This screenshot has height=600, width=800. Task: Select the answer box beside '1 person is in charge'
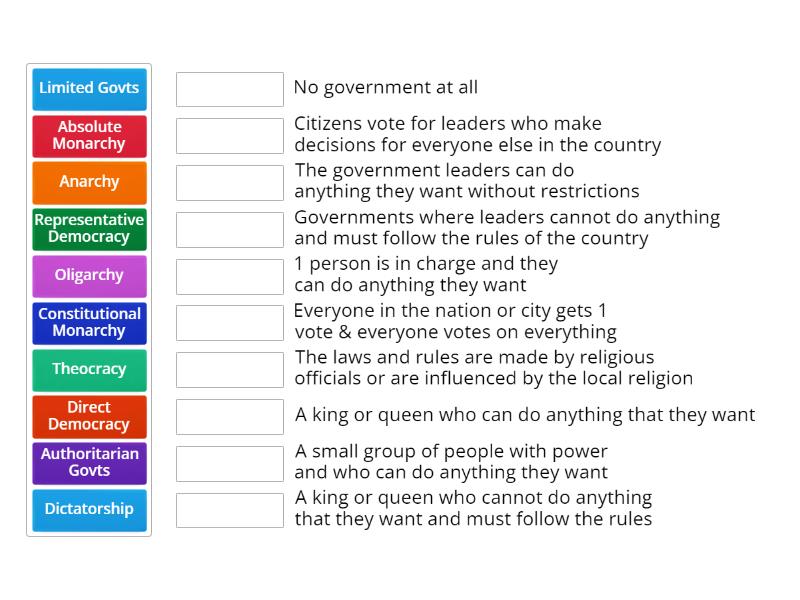[x=229, y=275]
